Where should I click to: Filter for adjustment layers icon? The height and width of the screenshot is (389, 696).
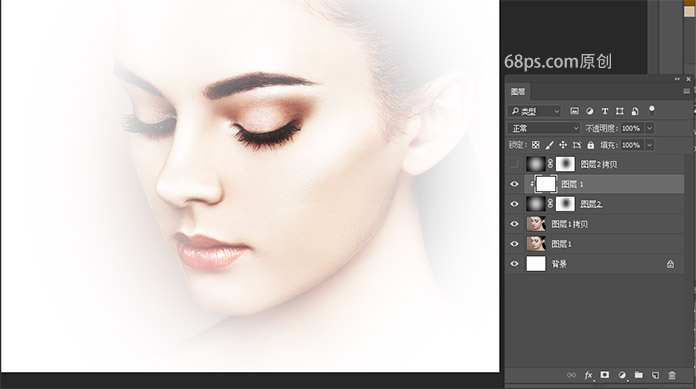(x=589, y=111)
